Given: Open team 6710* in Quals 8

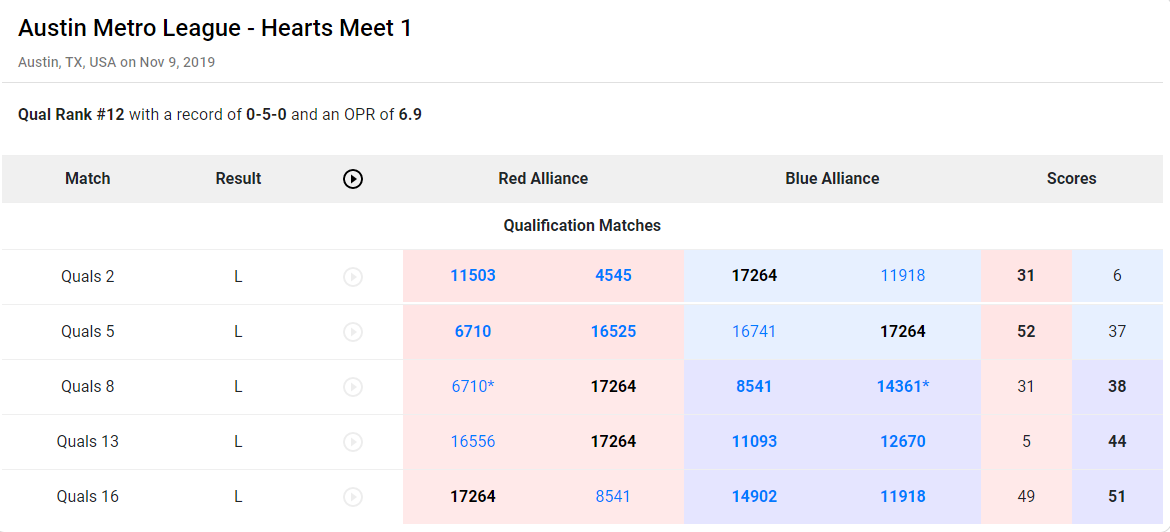Looking at the screenshot, I should [473, 386].
